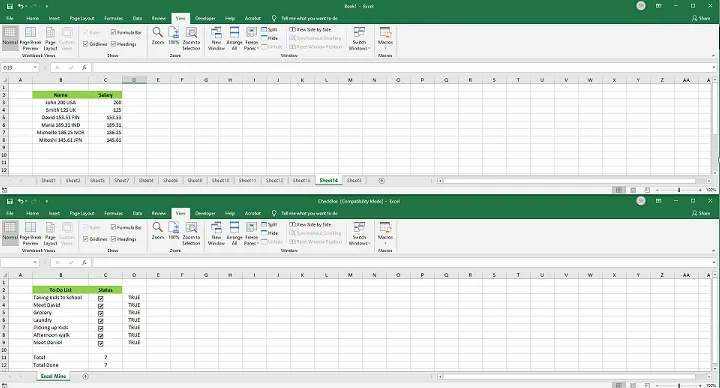Viewport: 720px width, 388px height.
Task: Open the Formulas tab in Book1 window
Action: click(113, 18)
